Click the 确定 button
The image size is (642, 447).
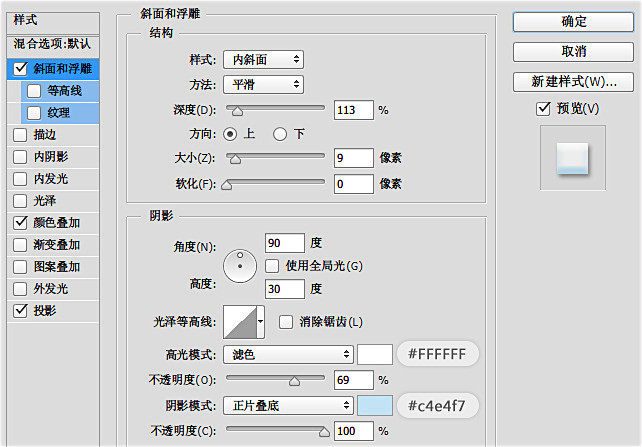click(573, 22)
